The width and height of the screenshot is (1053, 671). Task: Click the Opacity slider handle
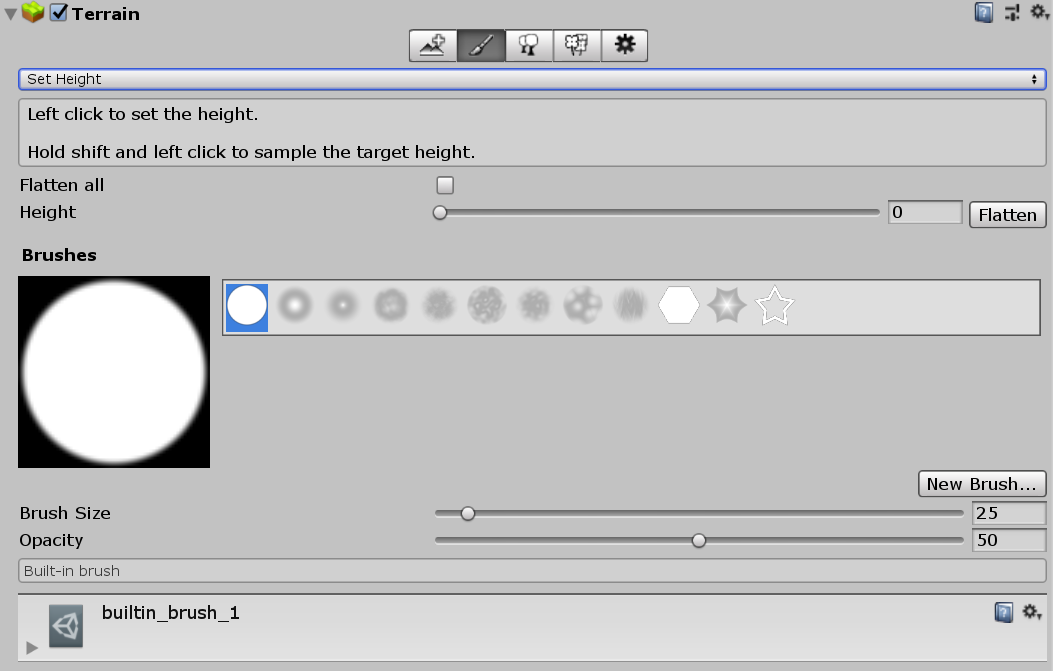699,541
